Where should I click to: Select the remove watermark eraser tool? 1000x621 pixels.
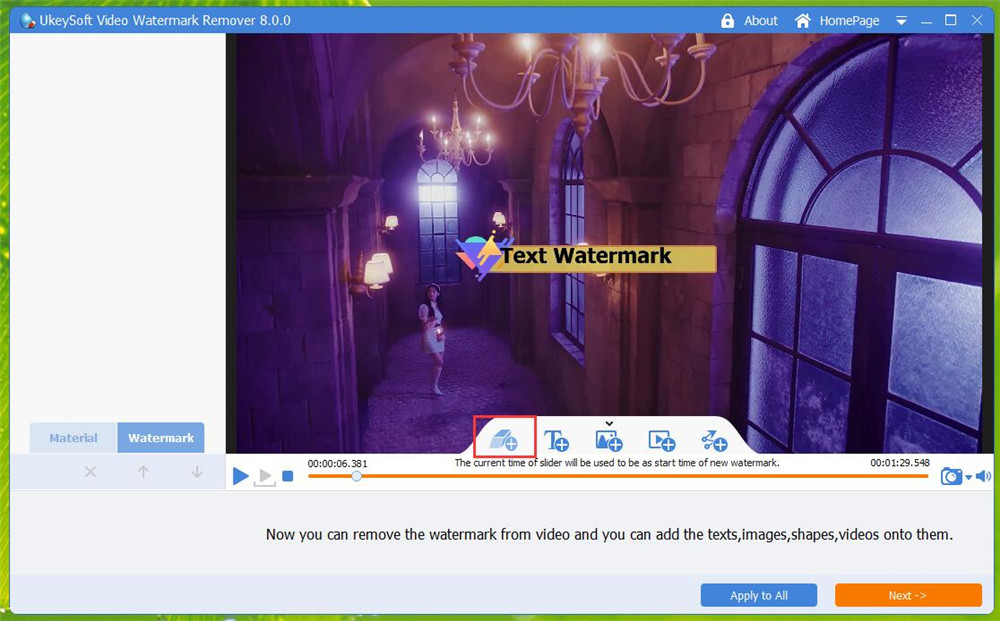[x=504, y=438]
